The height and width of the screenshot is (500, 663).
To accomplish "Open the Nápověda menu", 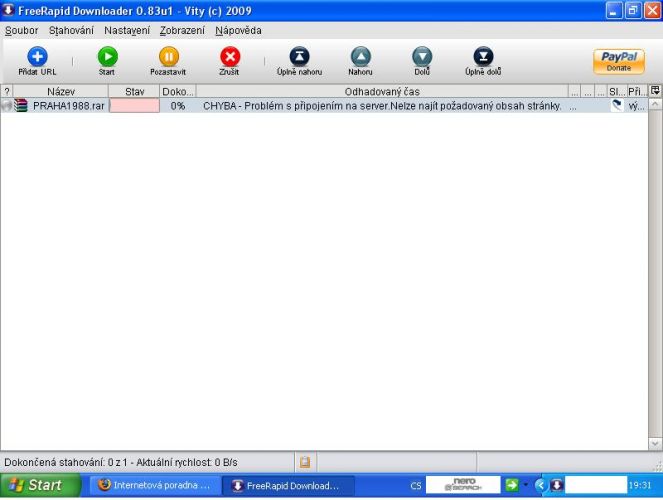I will point(238,30).
